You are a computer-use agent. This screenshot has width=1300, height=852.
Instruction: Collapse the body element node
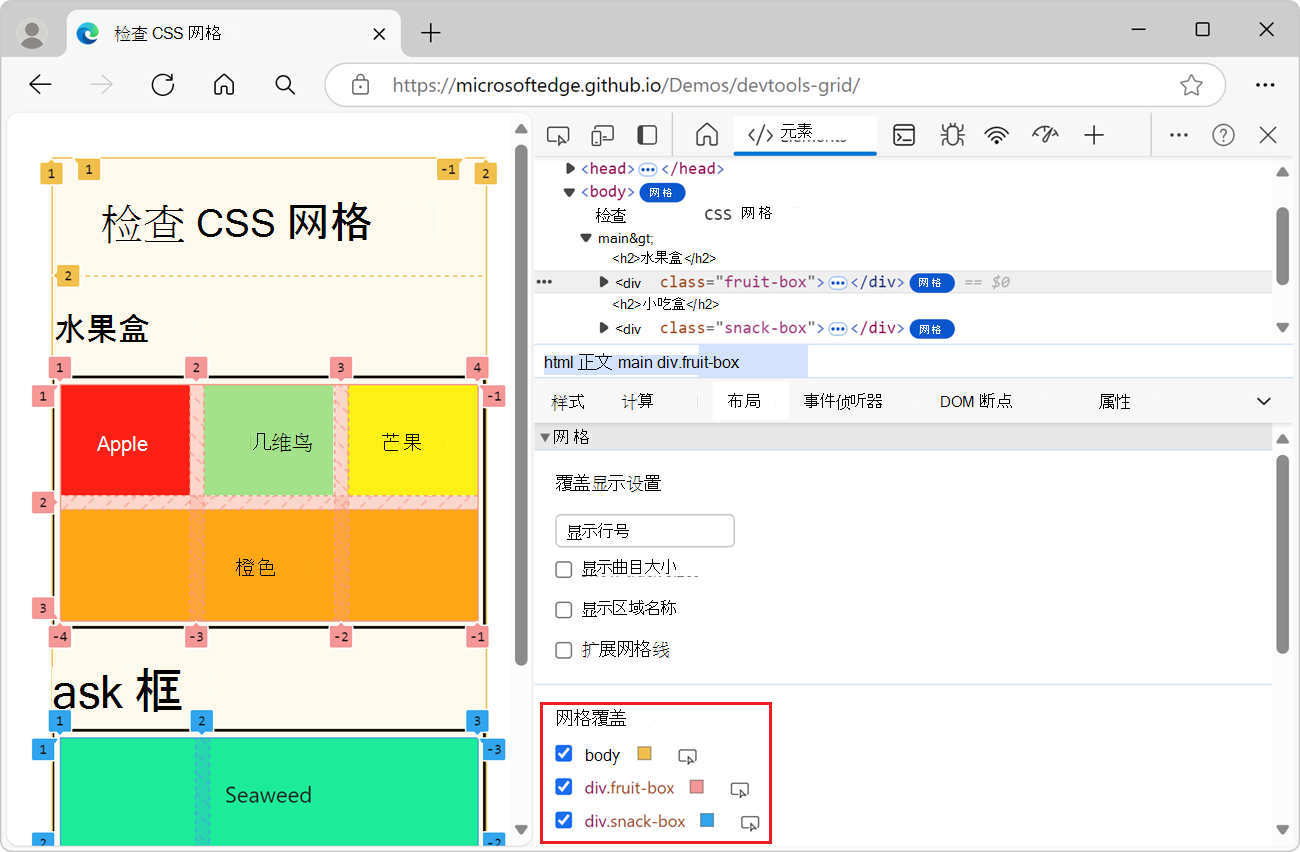[x=569, y=191]
